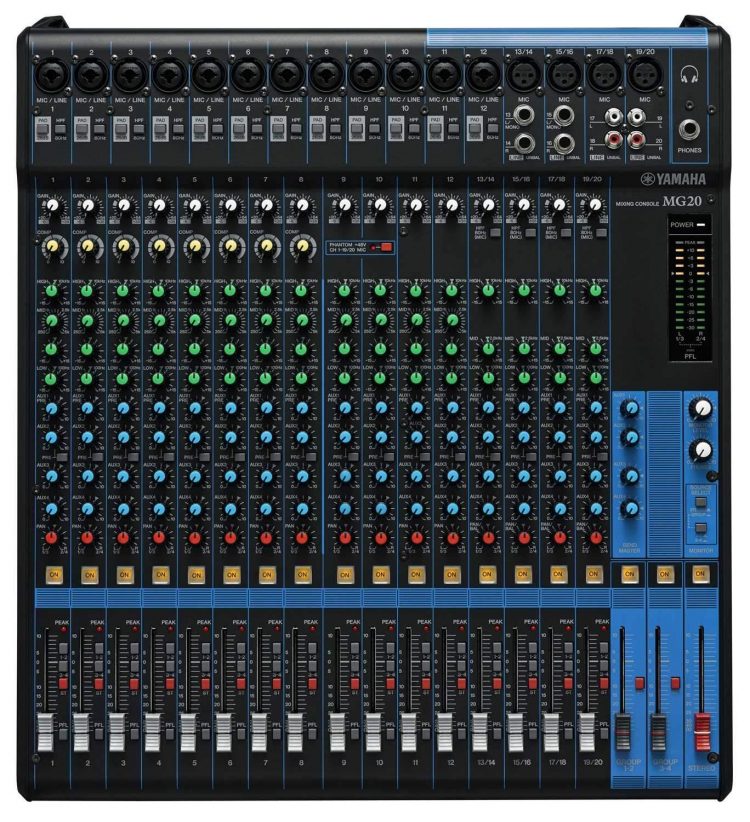Toggle the GROUP 1-2 ON button
This screenshot has height=822, width=750.
(x=629, y=574)
